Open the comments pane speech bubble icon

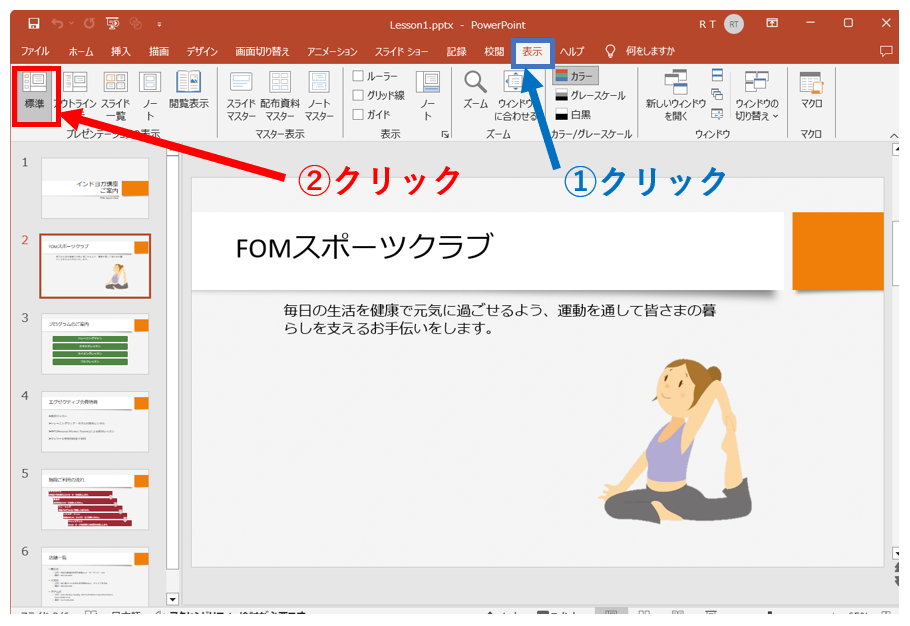click(x=886, y=51)
